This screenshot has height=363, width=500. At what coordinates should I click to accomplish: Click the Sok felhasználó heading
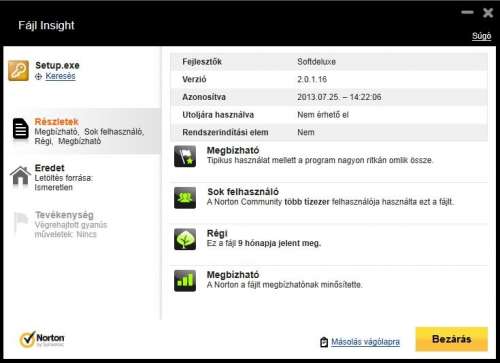243,192
